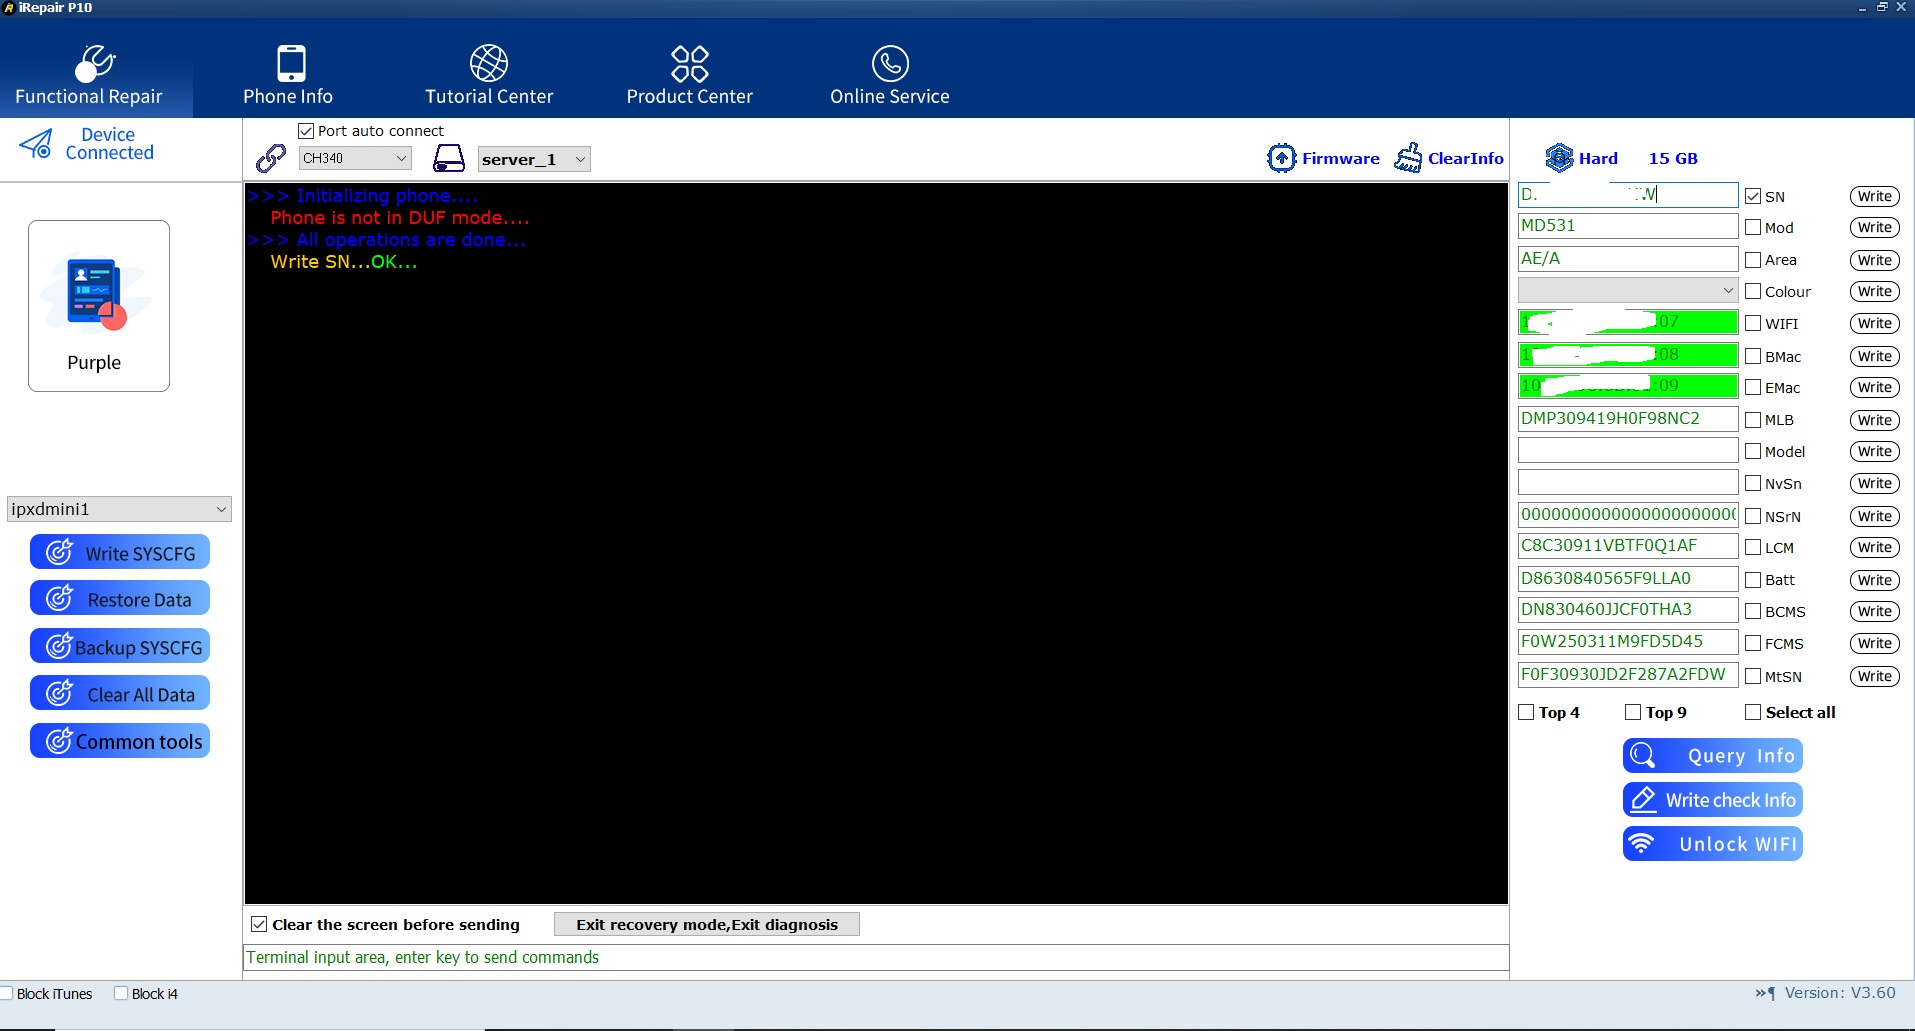Click the MLB field DMP309419H0F98NC2
This screenshot has width=1915, height=1031.
(1628, 418)
